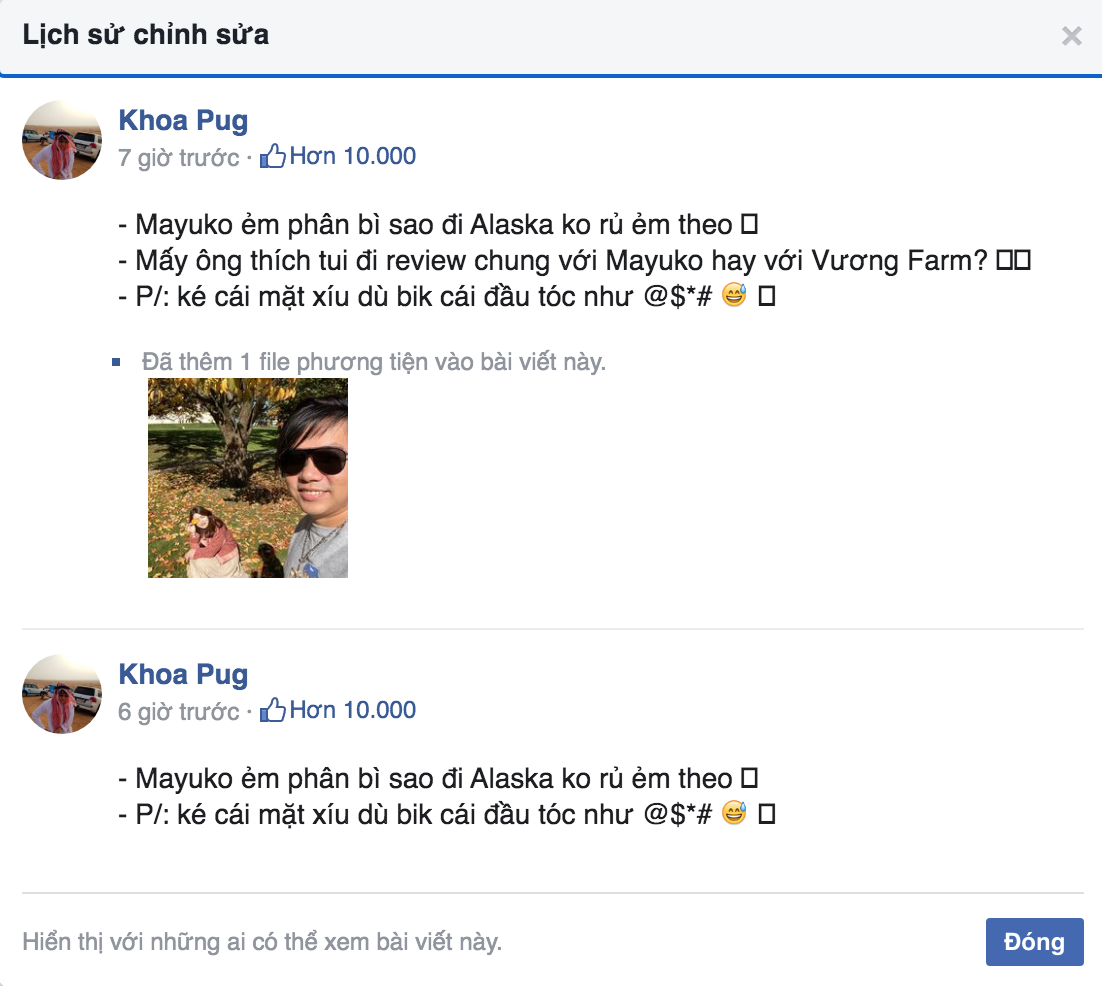Click the thumbs-up icon beside 6 giờ trước
The width and height of the screenshot is (1102, 986).
[272, 711]
